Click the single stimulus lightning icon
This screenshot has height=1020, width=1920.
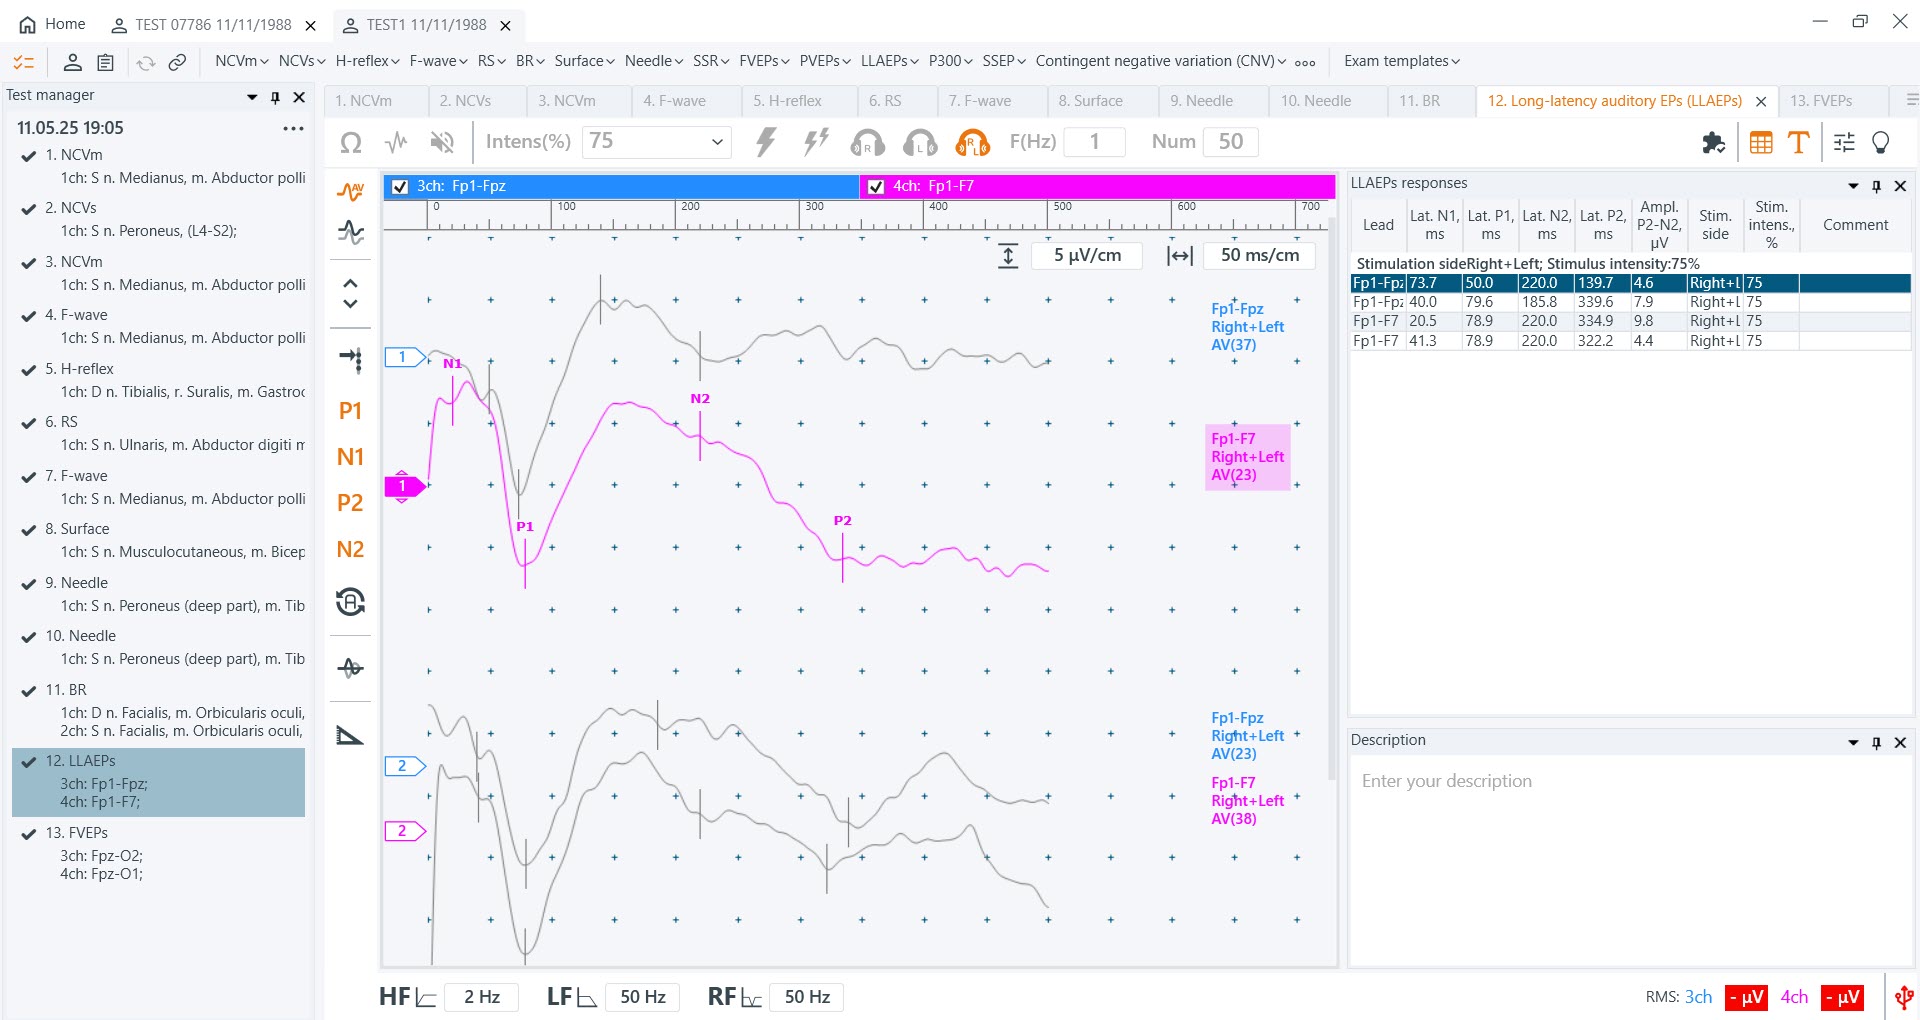[x=766, y=142]
